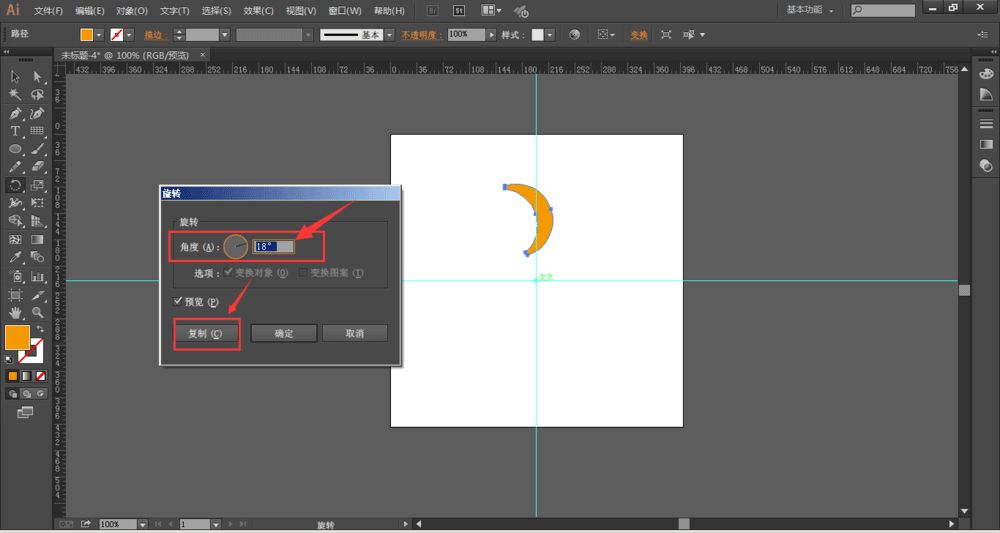1000x533 pixels.
Task: Open the 基本功能 workspace dropdown
Action: (x=810, y=10)
